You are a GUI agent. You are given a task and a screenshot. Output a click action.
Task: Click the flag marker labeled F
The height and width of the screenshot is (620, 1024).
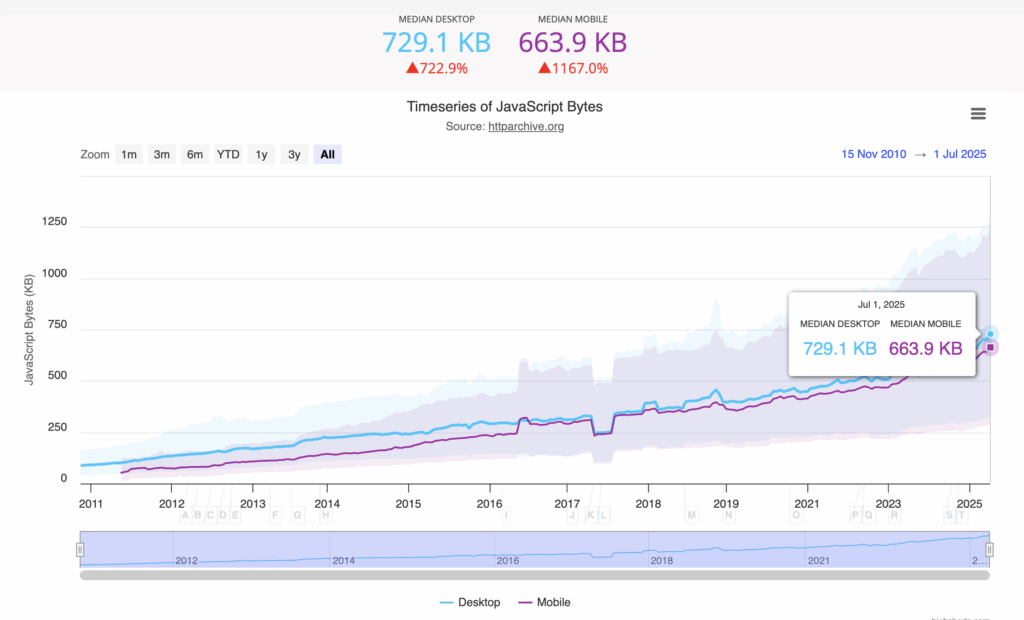[275, 515]
